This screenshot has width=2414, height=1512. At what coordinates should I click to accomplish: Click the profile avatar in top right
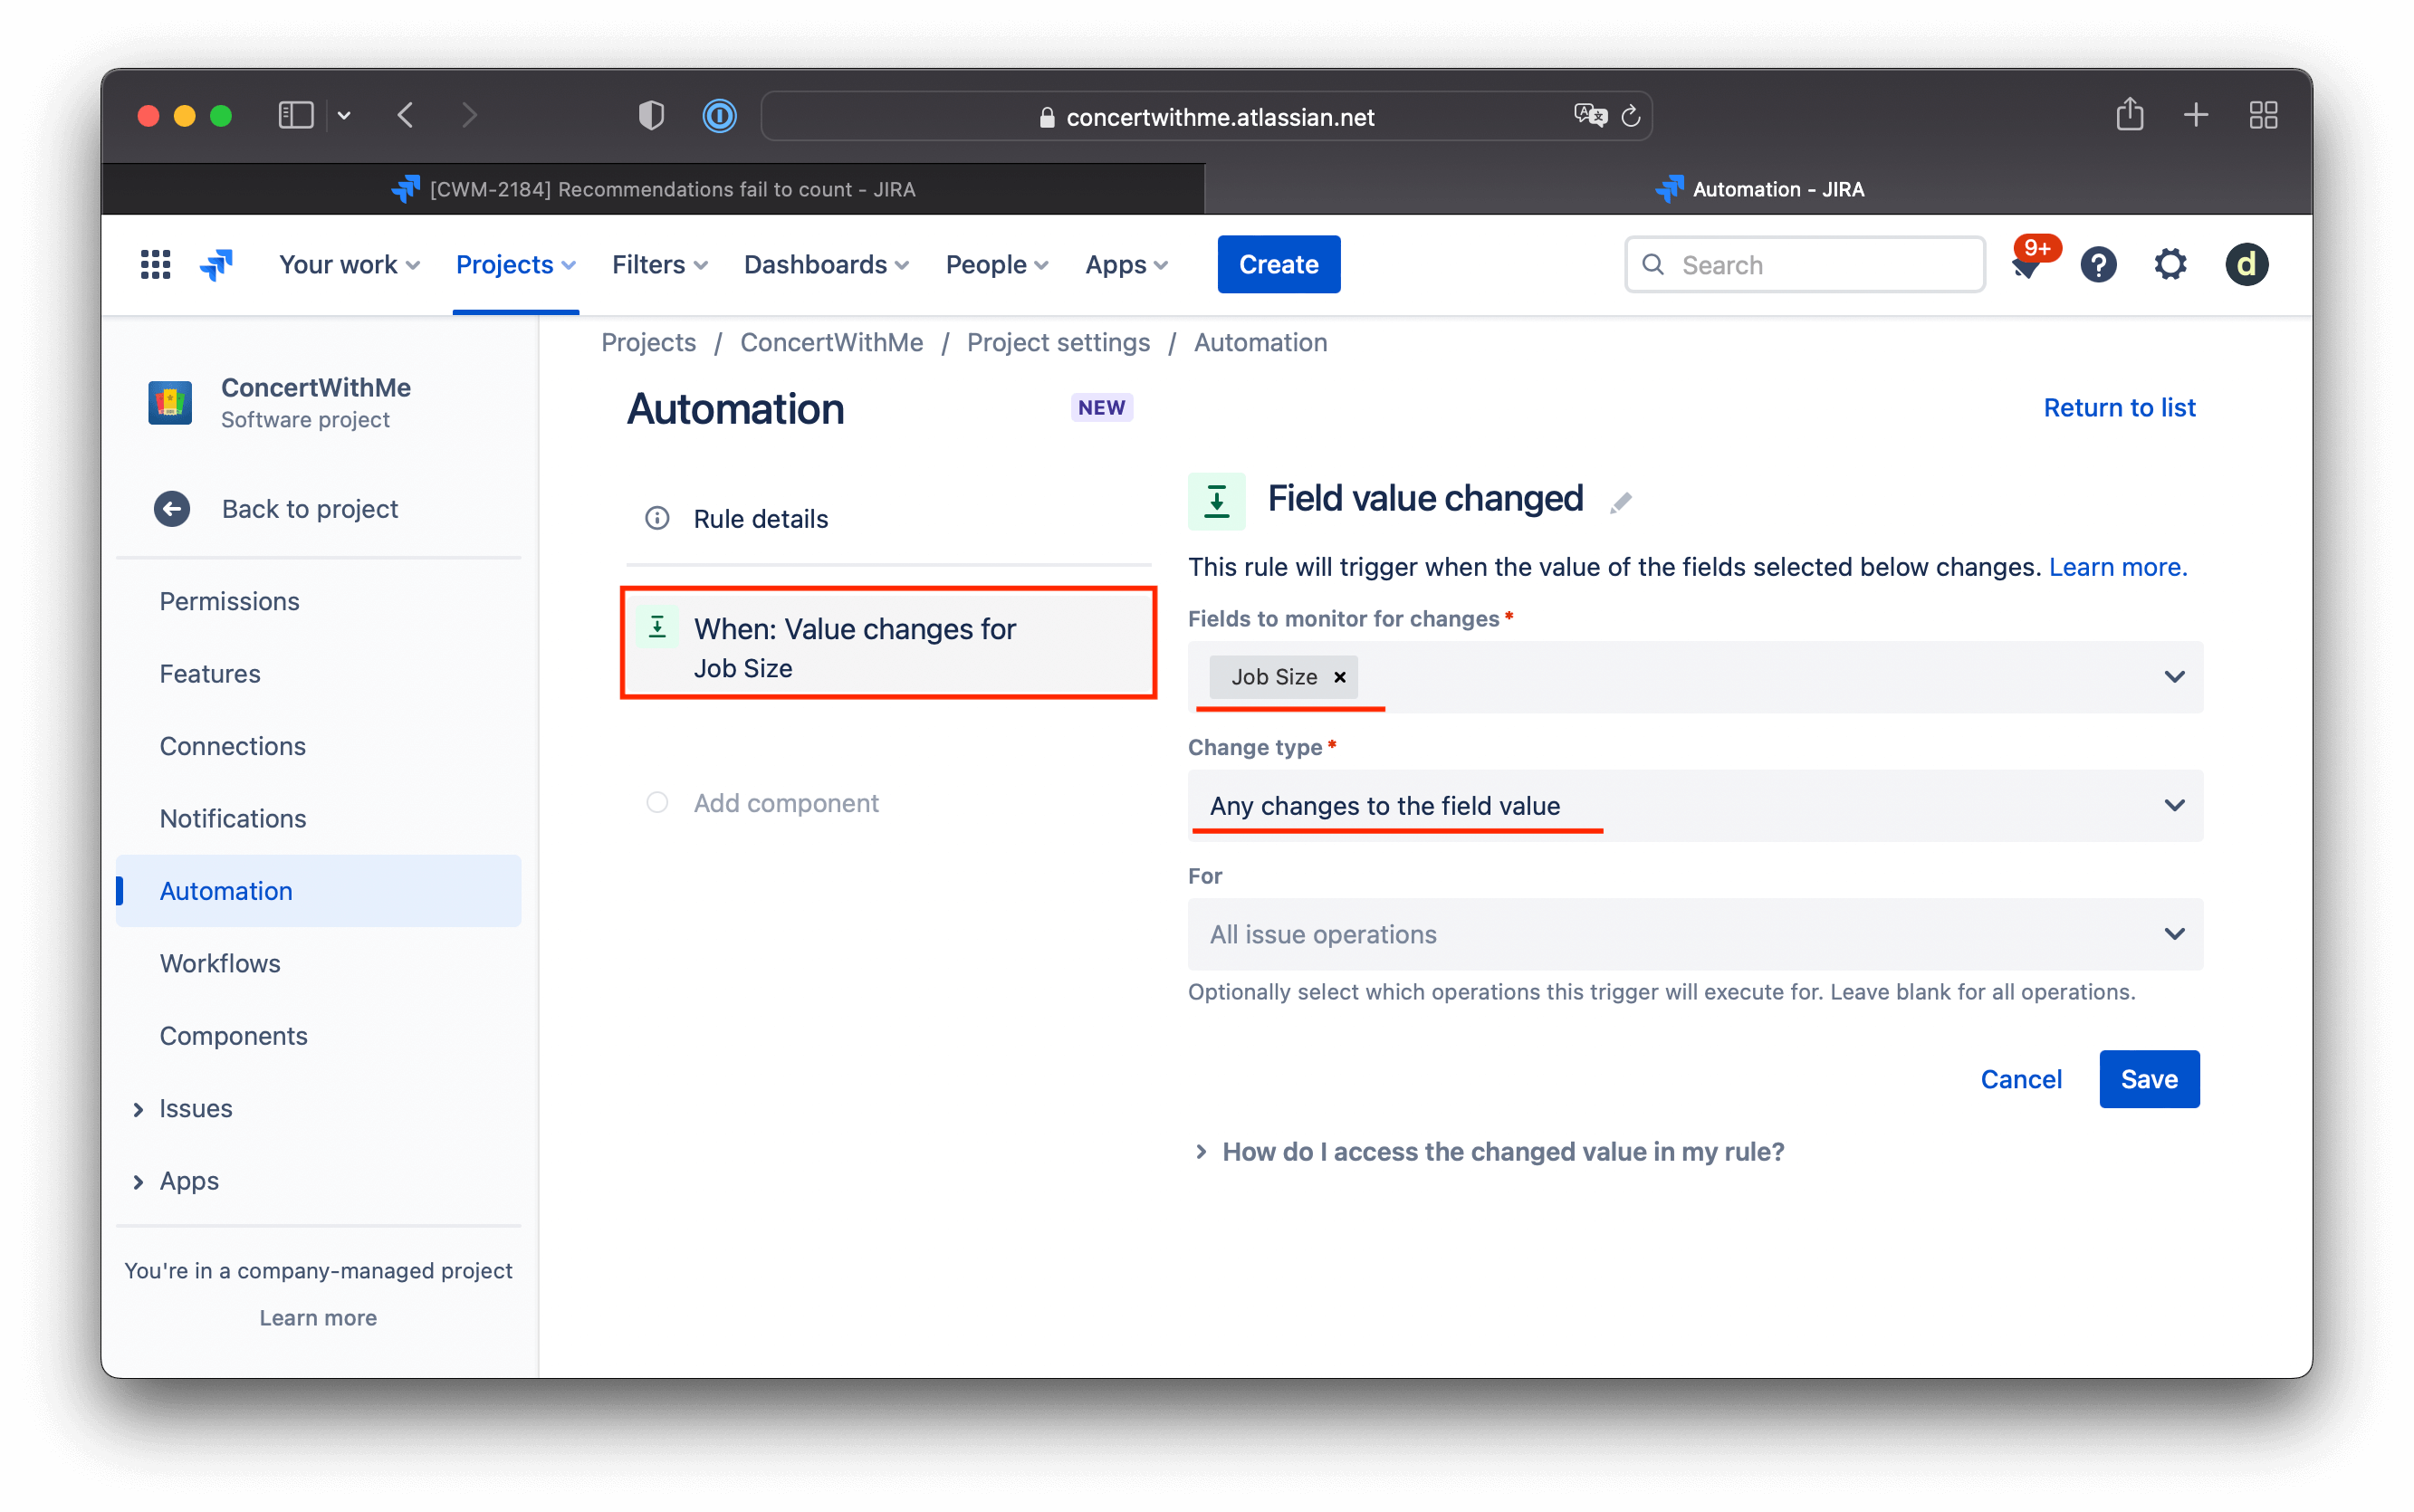2246,264
